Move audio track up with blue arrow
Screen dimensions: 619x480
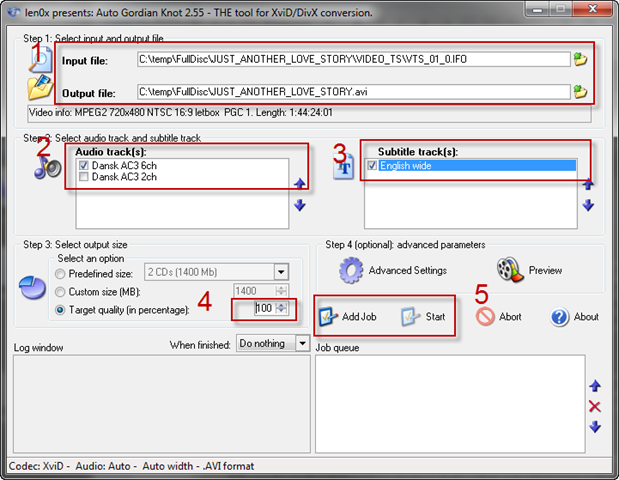(300, 184)
